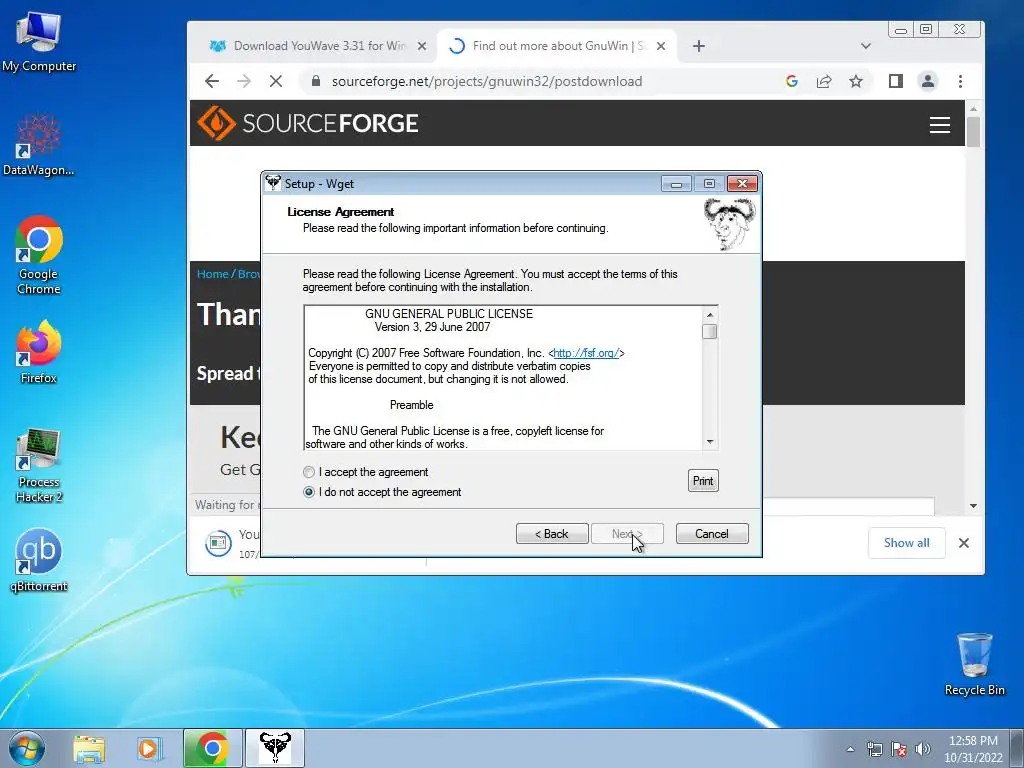Open Chrome tab search dropdown
This screenshot has height=768, width=1024.
click(x=866, y=46)
